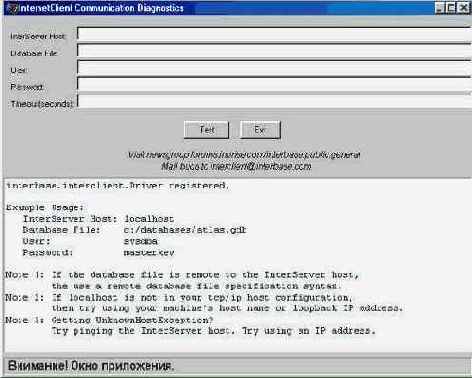Click the 'Try pinging the InterServer host' line
Image resolution: width=472 pixels, height=378 pixels.
(214, 331)
